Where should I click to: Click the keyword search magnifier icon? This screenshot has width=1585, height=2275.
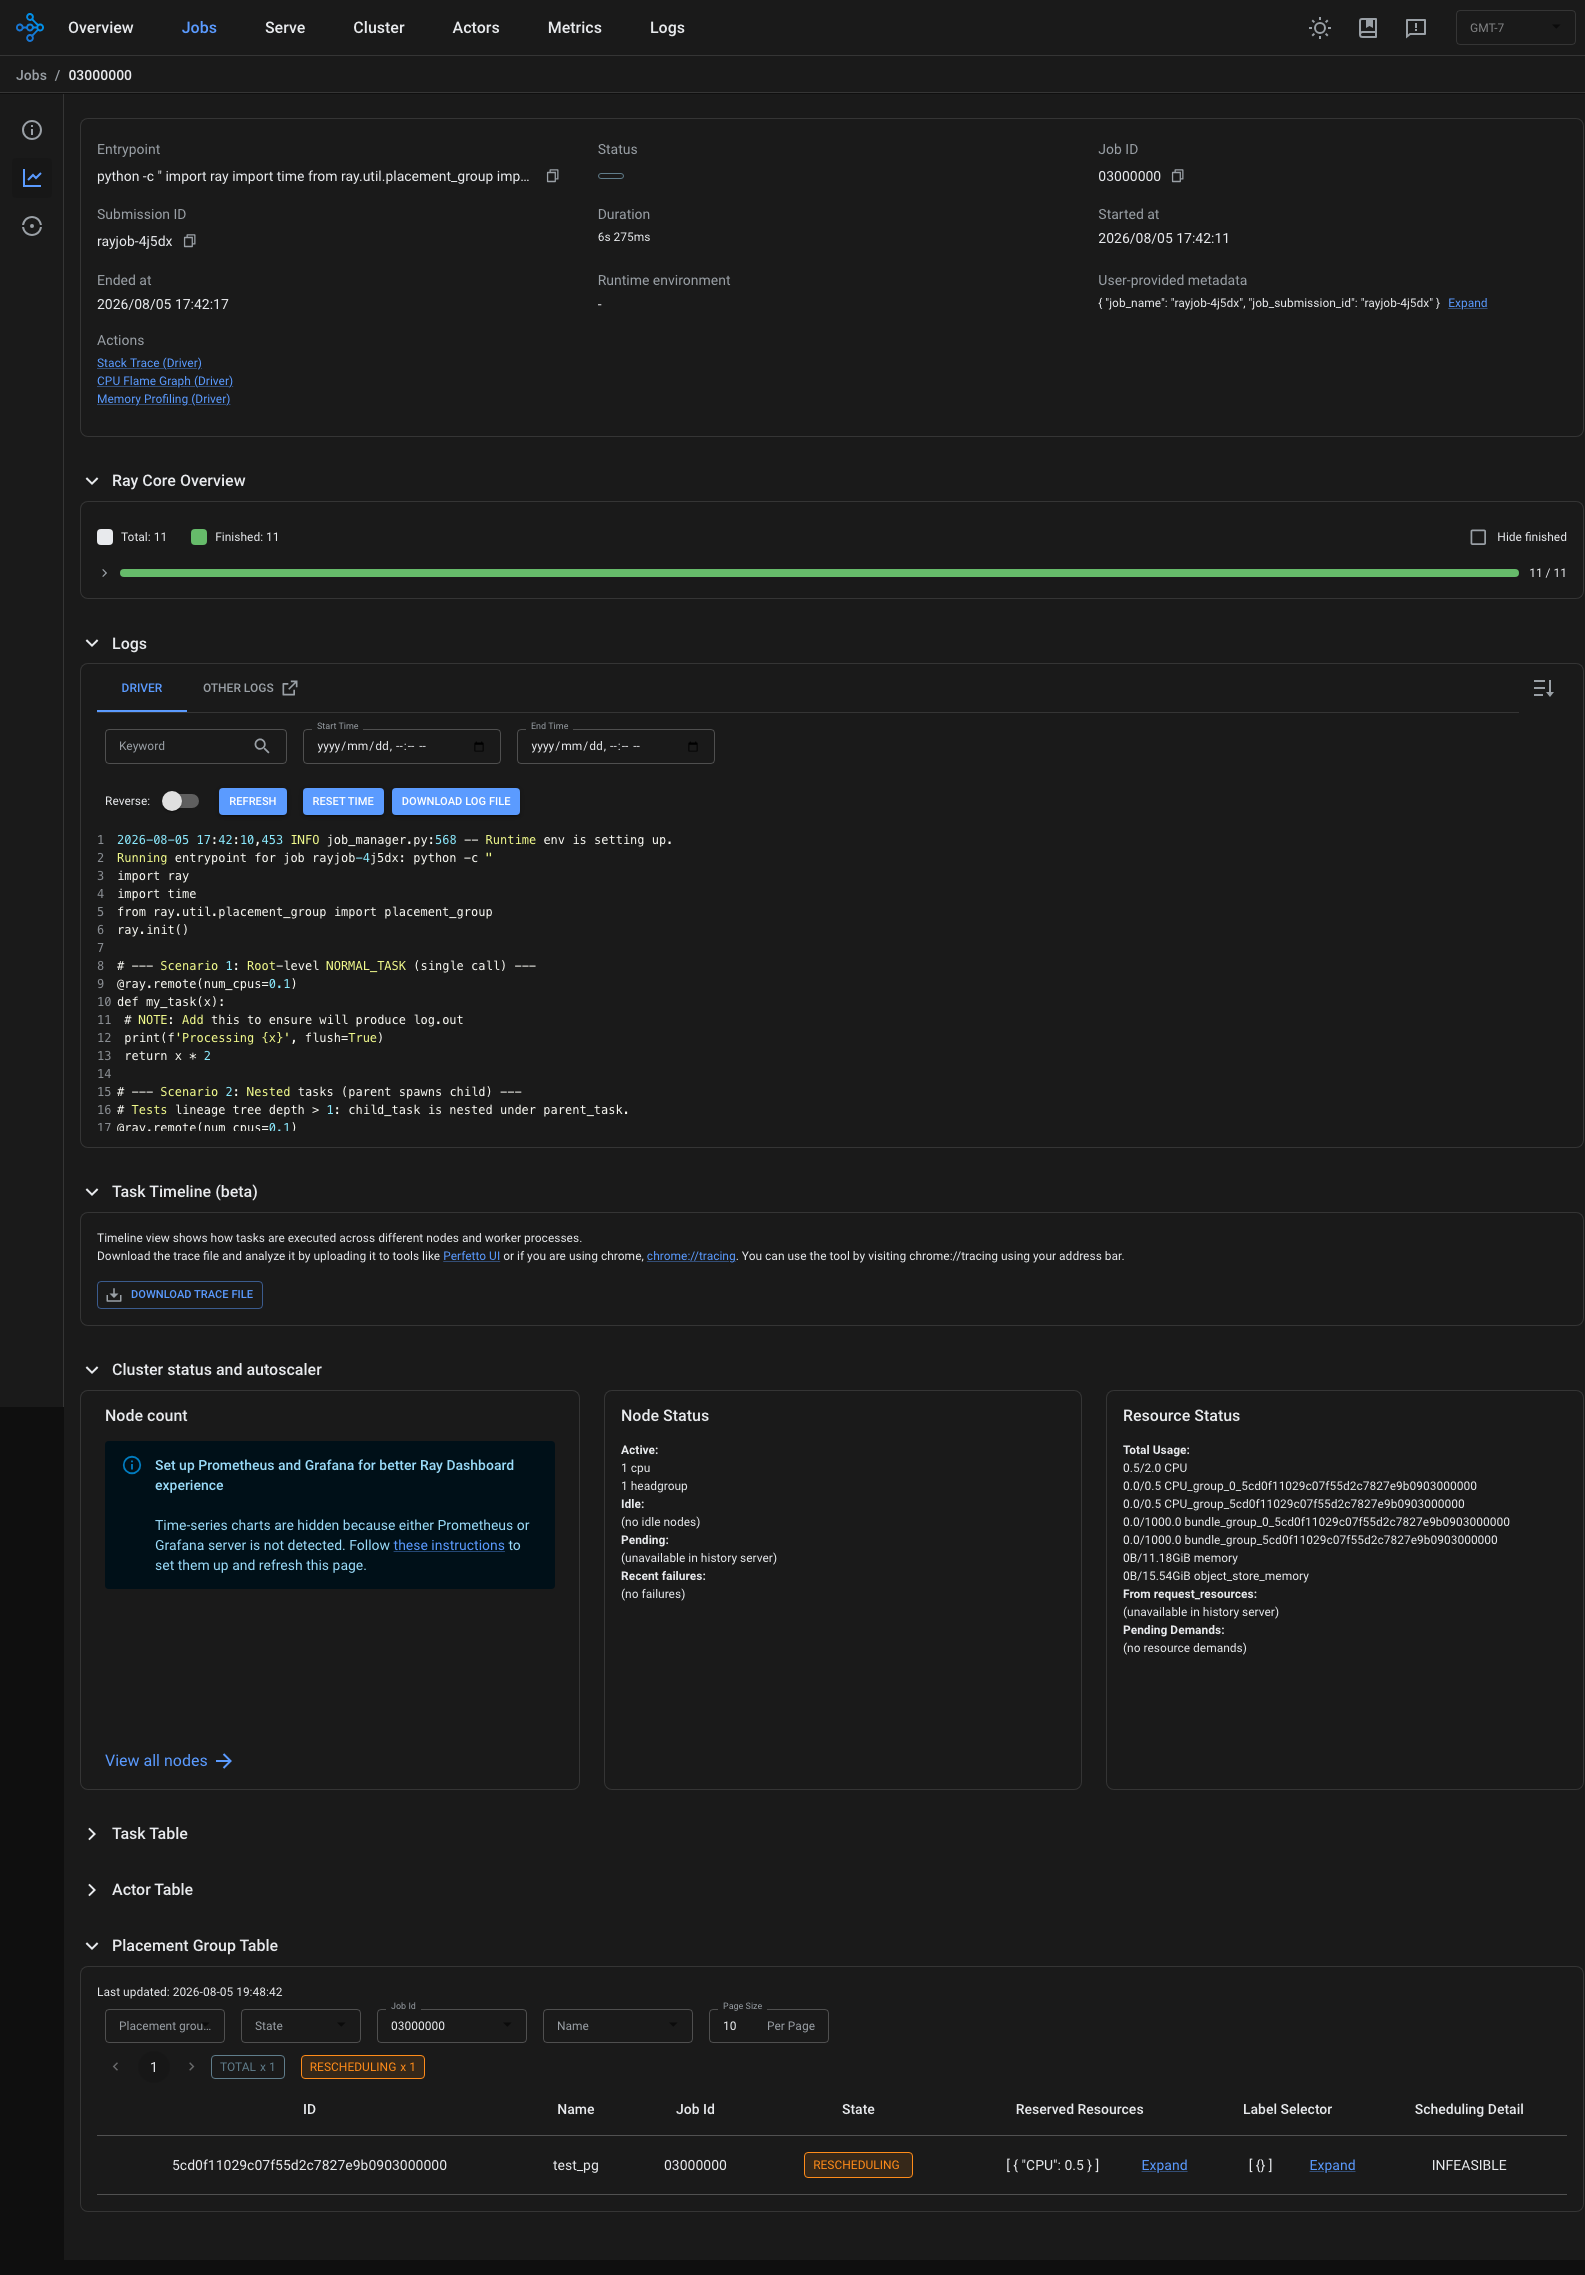262,746
